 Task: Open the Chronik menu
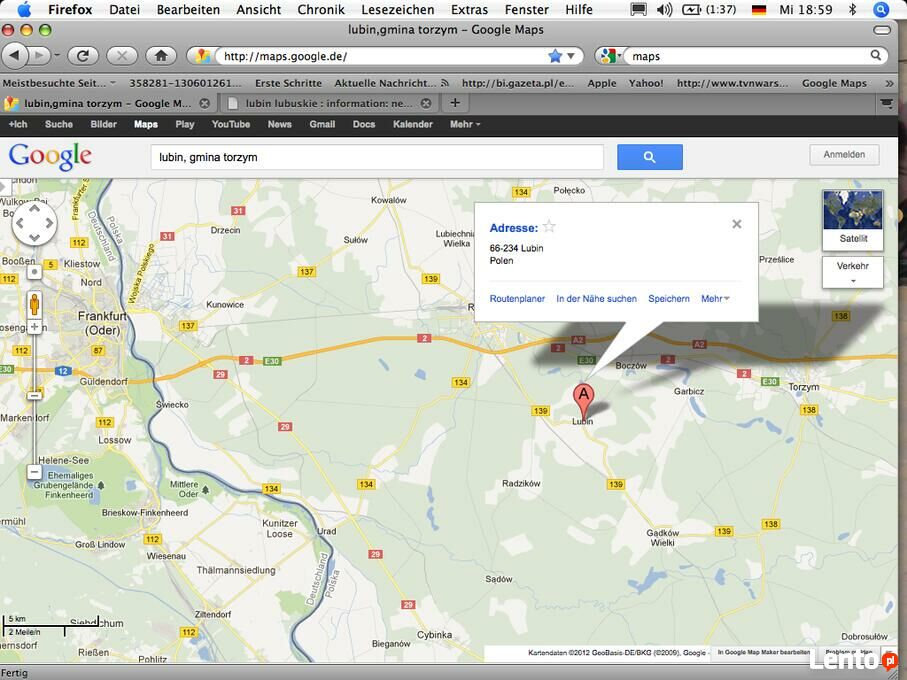(x=321, y=10)
